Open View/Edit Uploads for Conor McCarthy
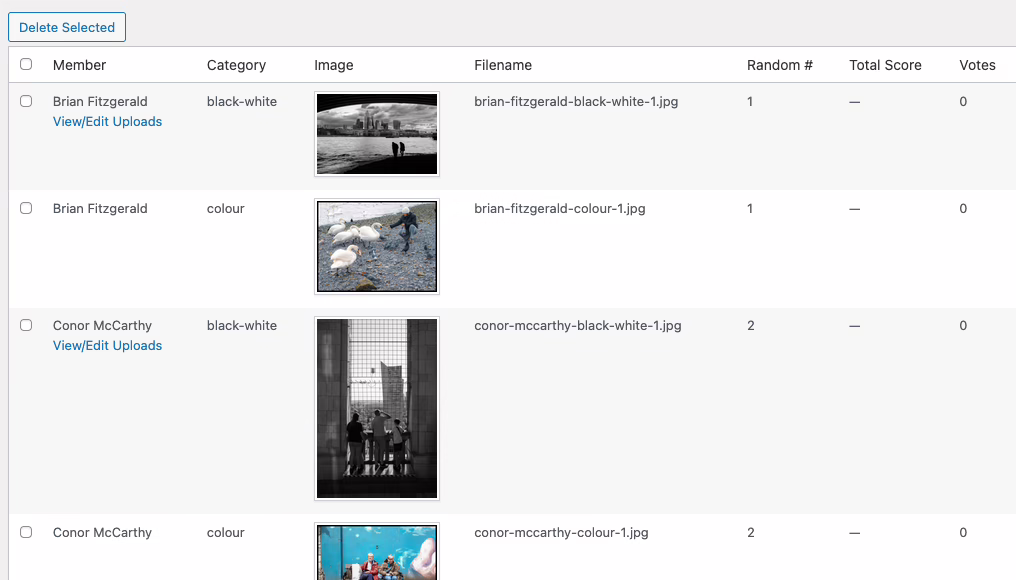 coord(107,346)
